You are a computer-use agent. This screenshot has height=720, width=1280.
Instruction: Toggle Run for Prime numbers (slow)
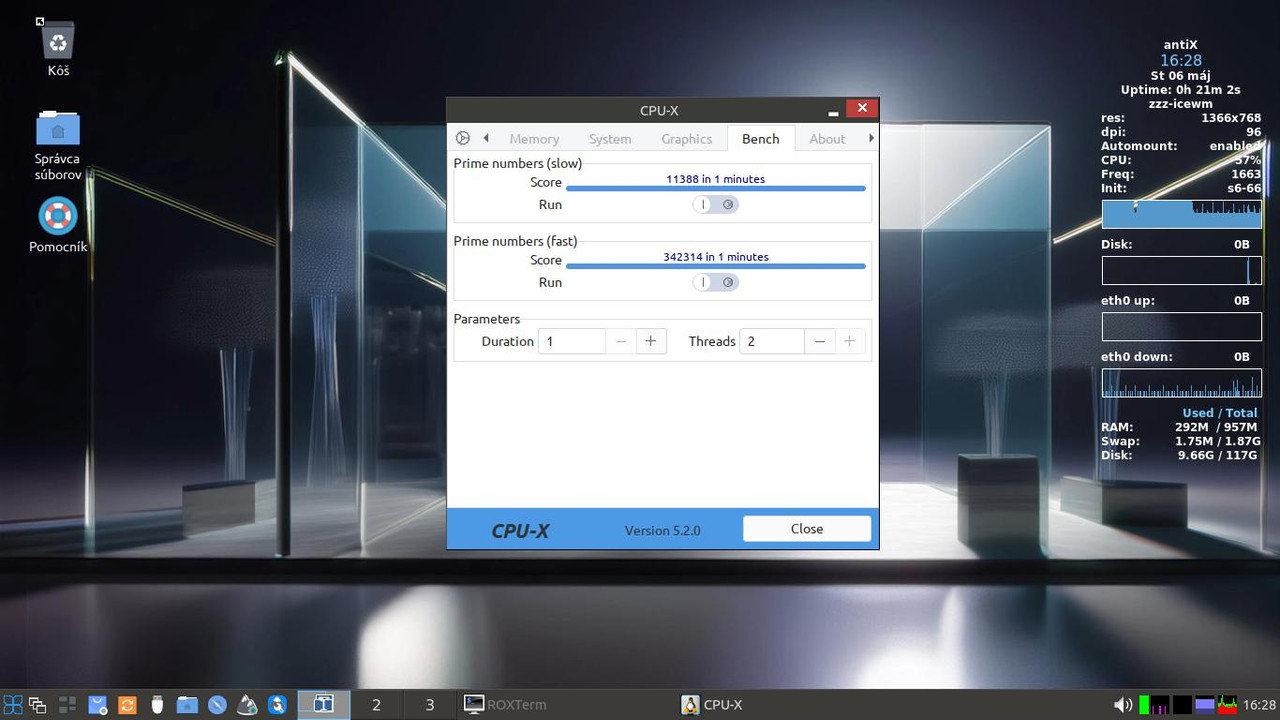click(x=716, y=204)
